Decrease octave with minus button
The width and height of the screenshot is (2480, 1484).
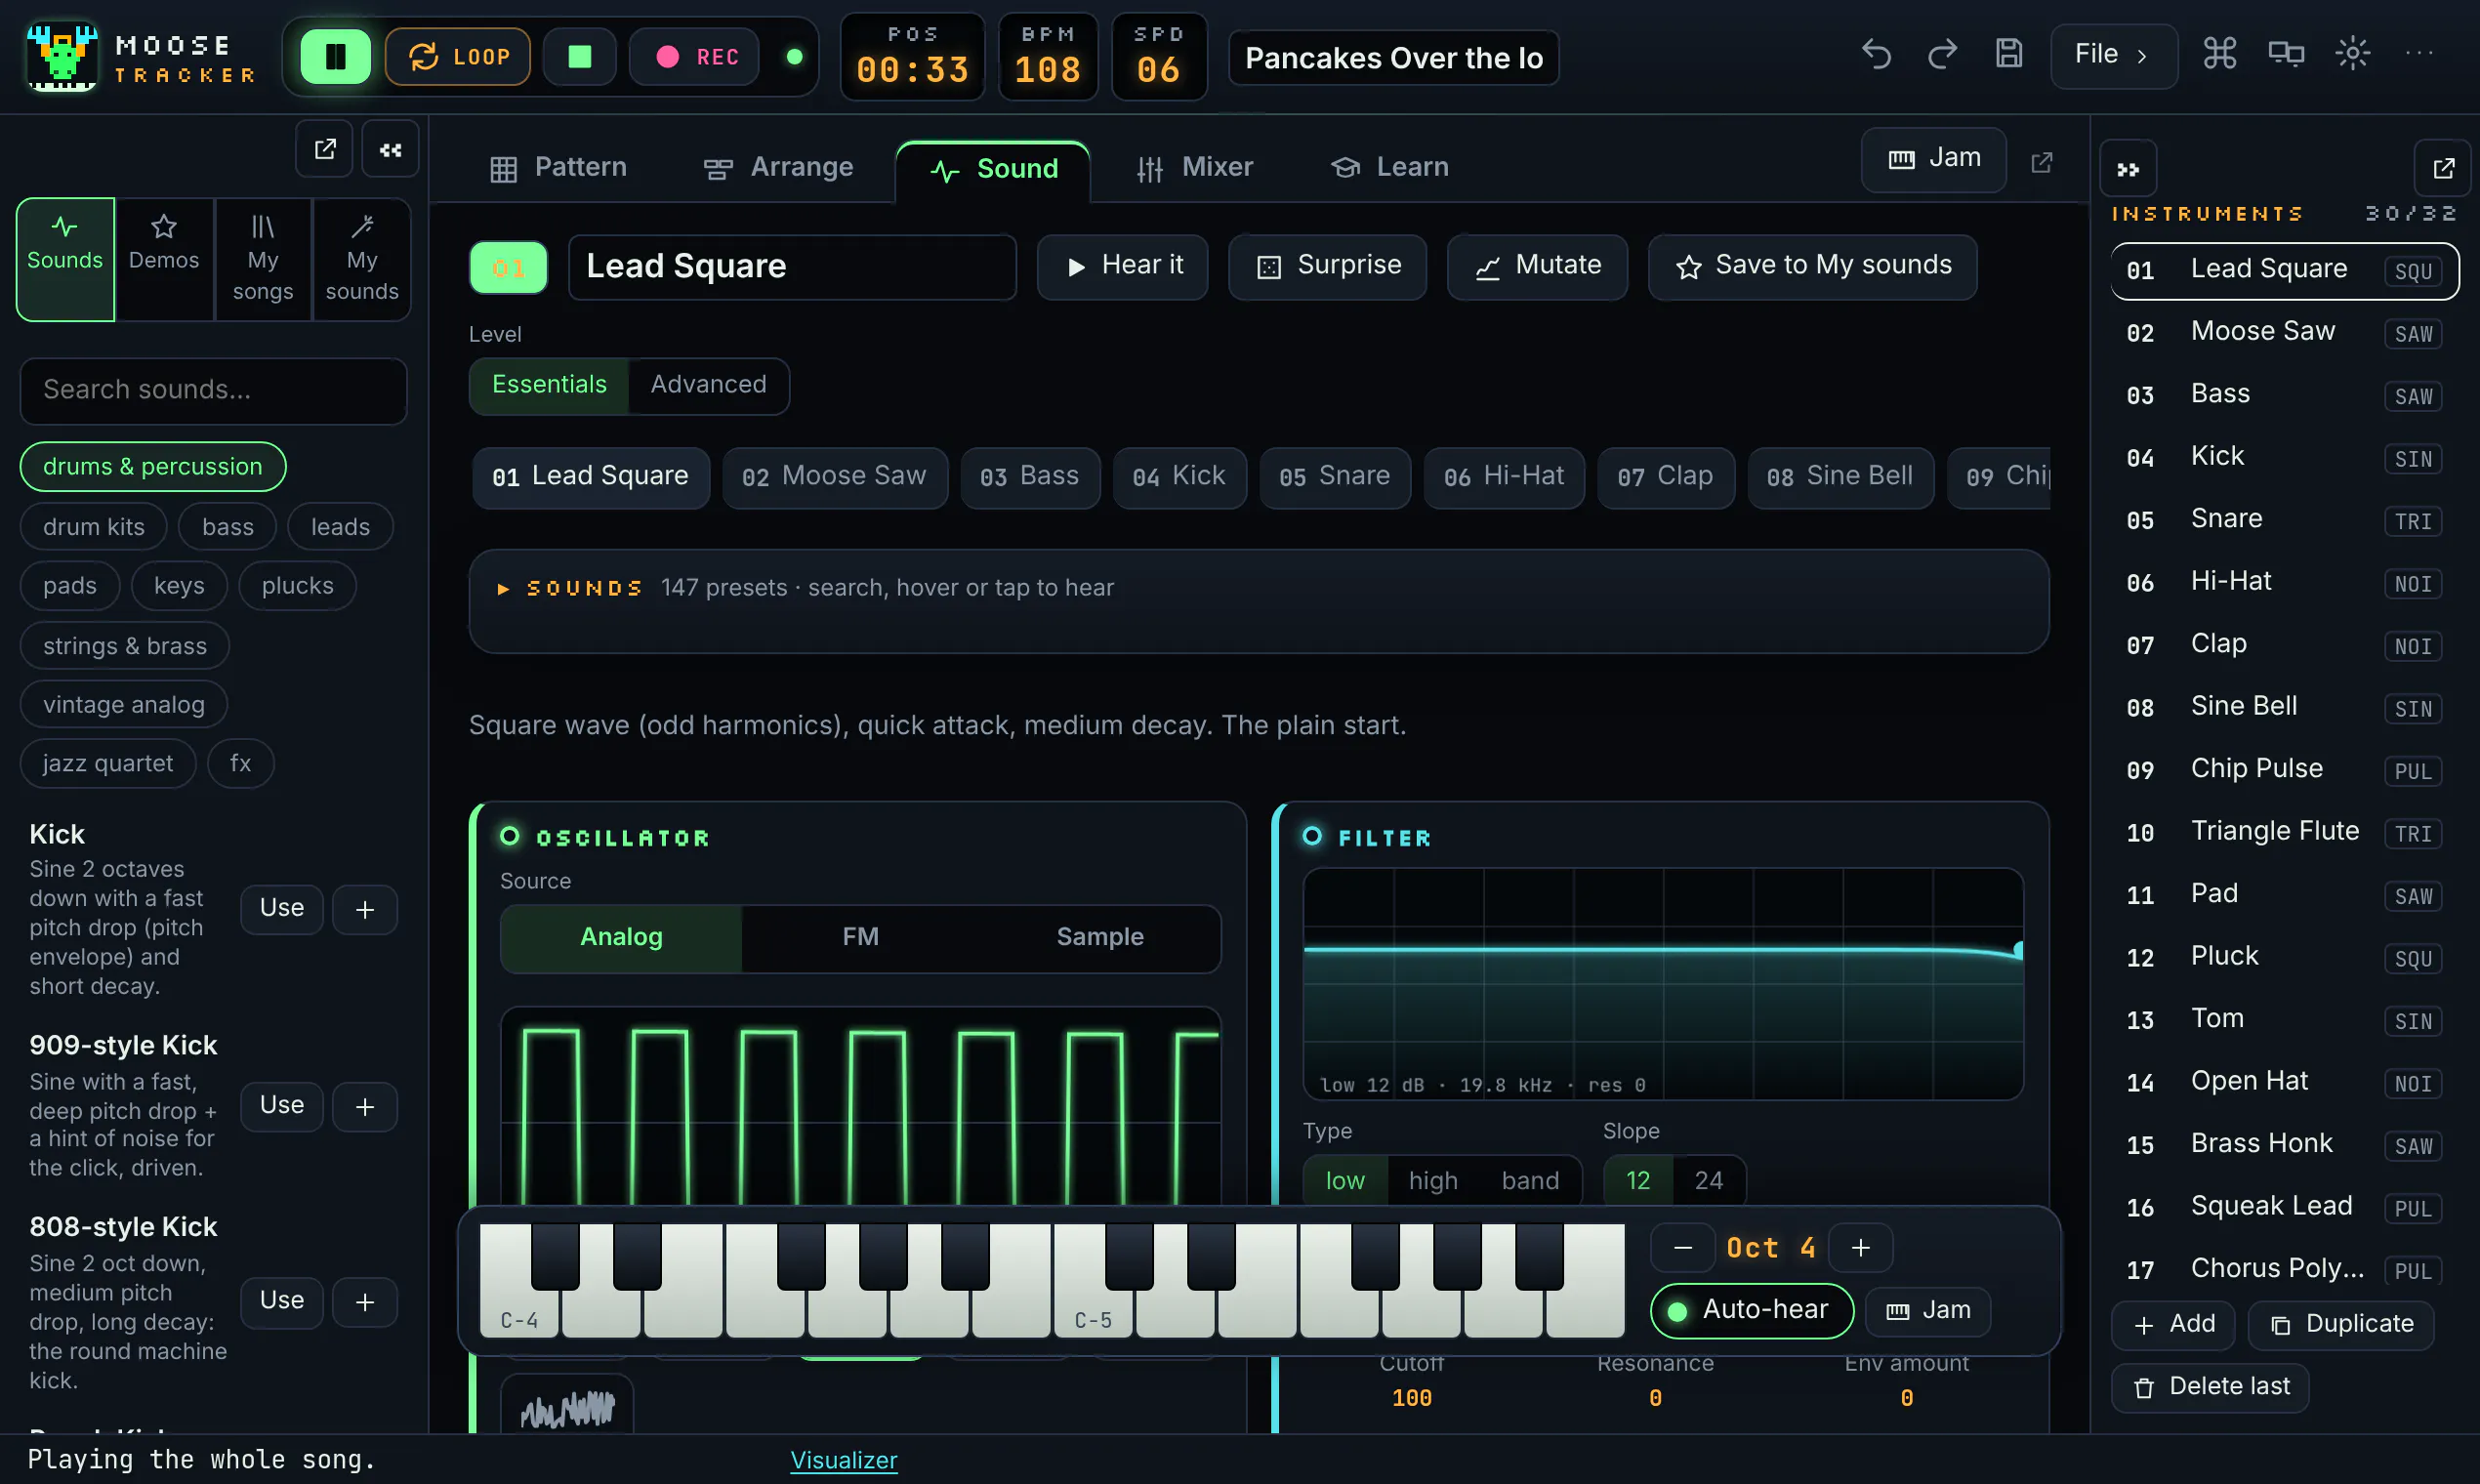1683,1248
